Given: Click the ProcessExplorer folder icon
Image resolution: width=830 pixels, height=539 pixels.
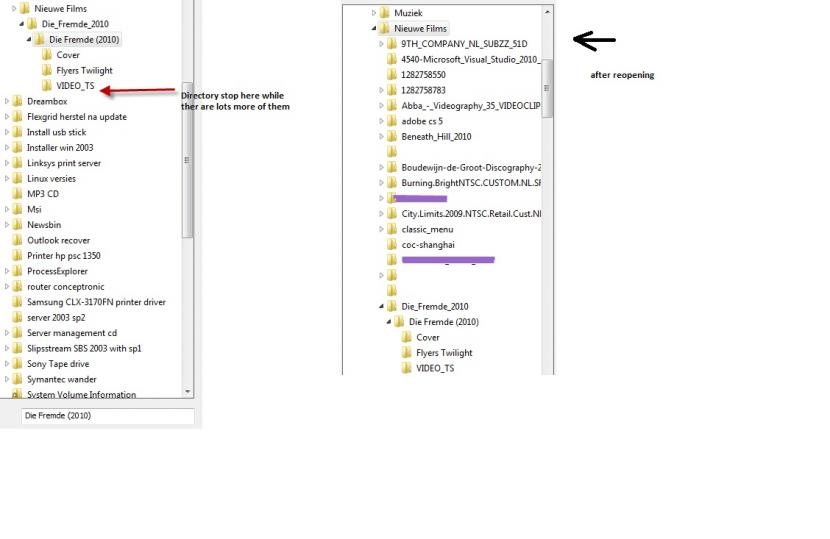Looking at the screenshot, I should [x=17, y=271].
